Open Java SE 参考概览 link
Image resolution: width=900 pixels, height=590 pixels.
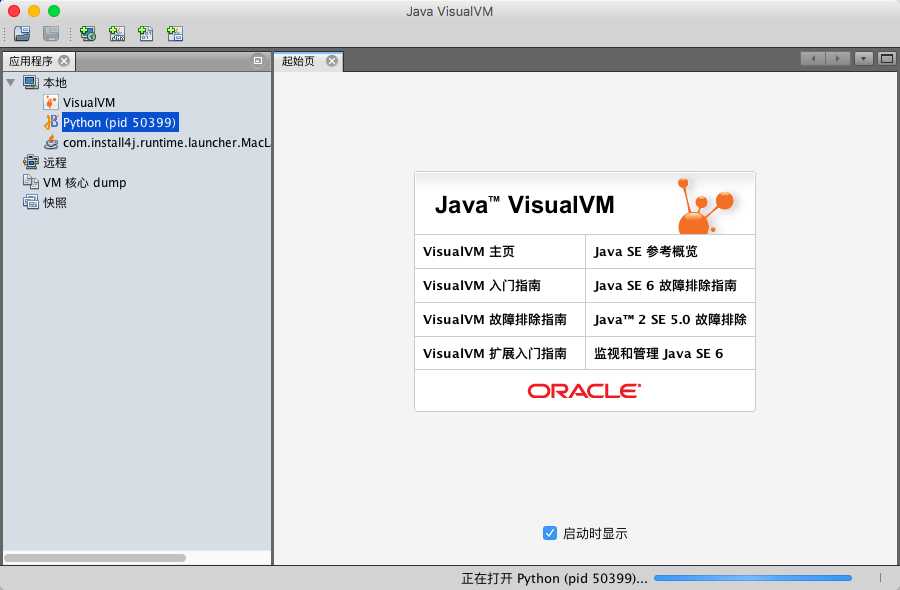tap(646, 251)
